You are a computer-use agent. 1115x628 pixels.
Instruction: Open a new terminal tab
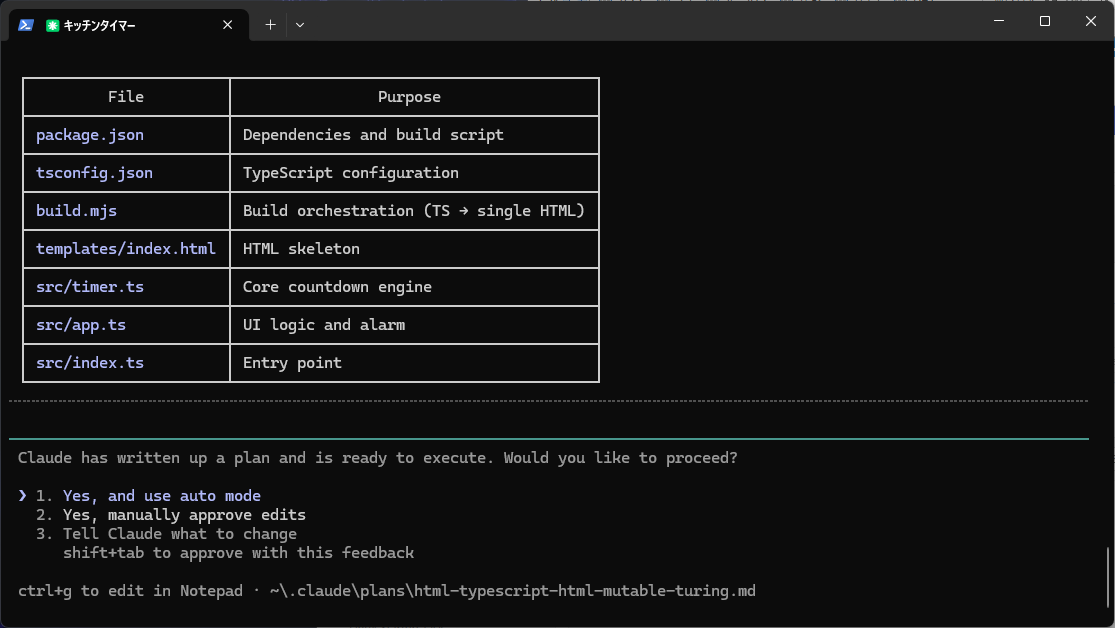270,25
